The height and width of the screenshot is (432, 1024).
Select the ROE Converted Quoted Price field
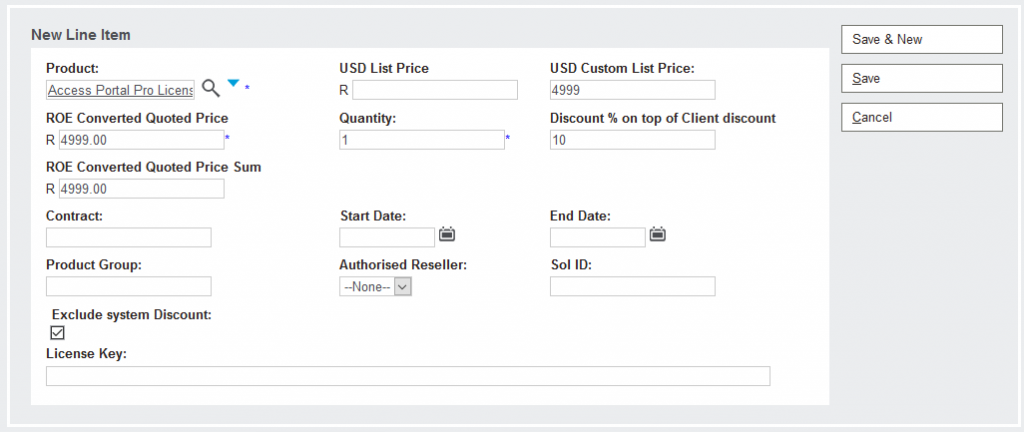[x=141, y=140]
